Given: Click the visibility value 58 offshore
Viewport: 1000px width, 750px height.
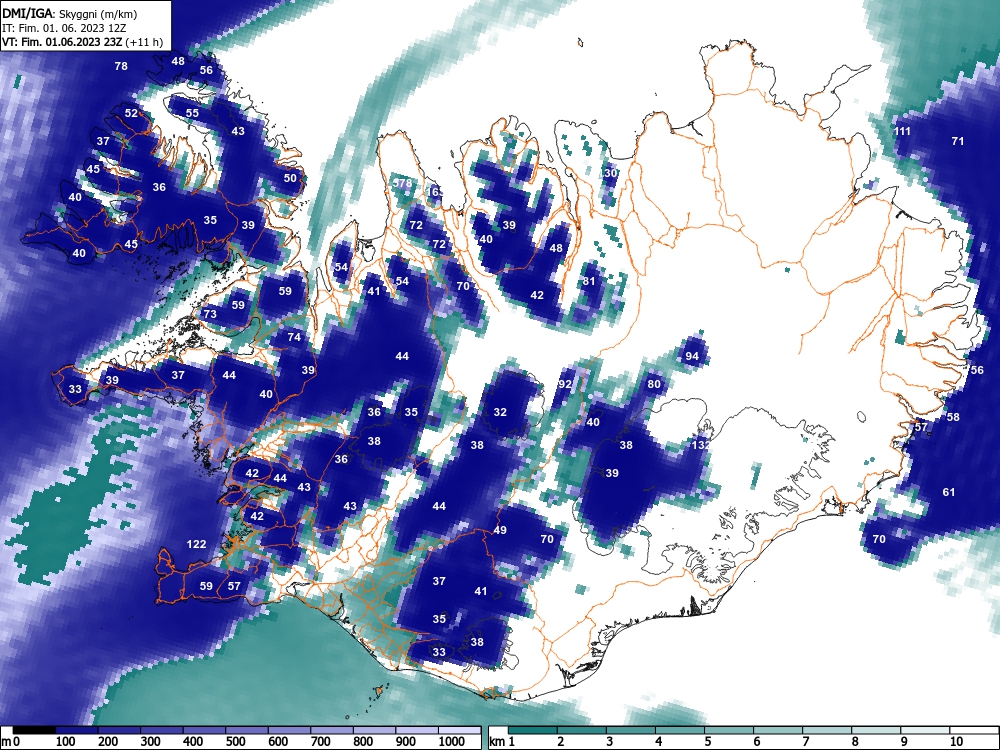Looking at the screenshot, I should (953, 417).
